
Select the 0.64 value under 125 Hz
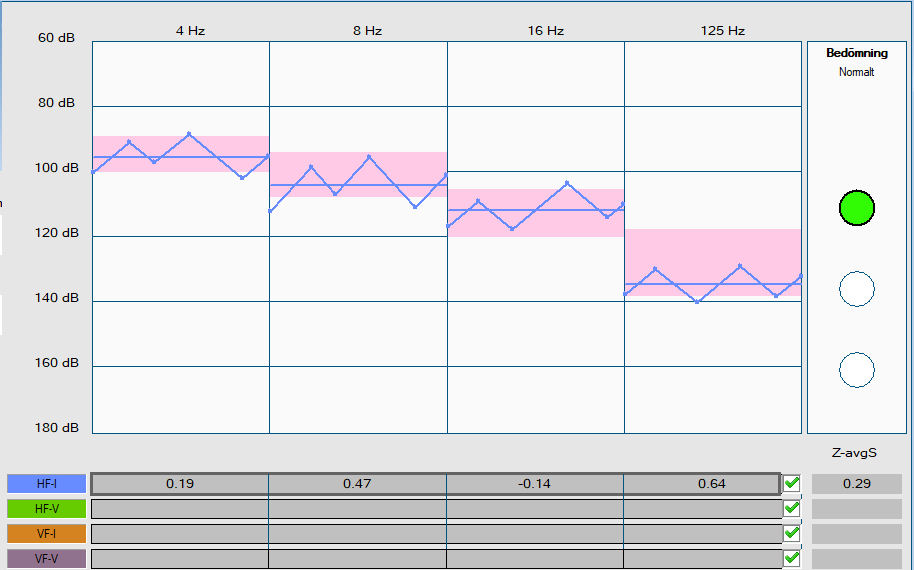click(x=711, y=484)
